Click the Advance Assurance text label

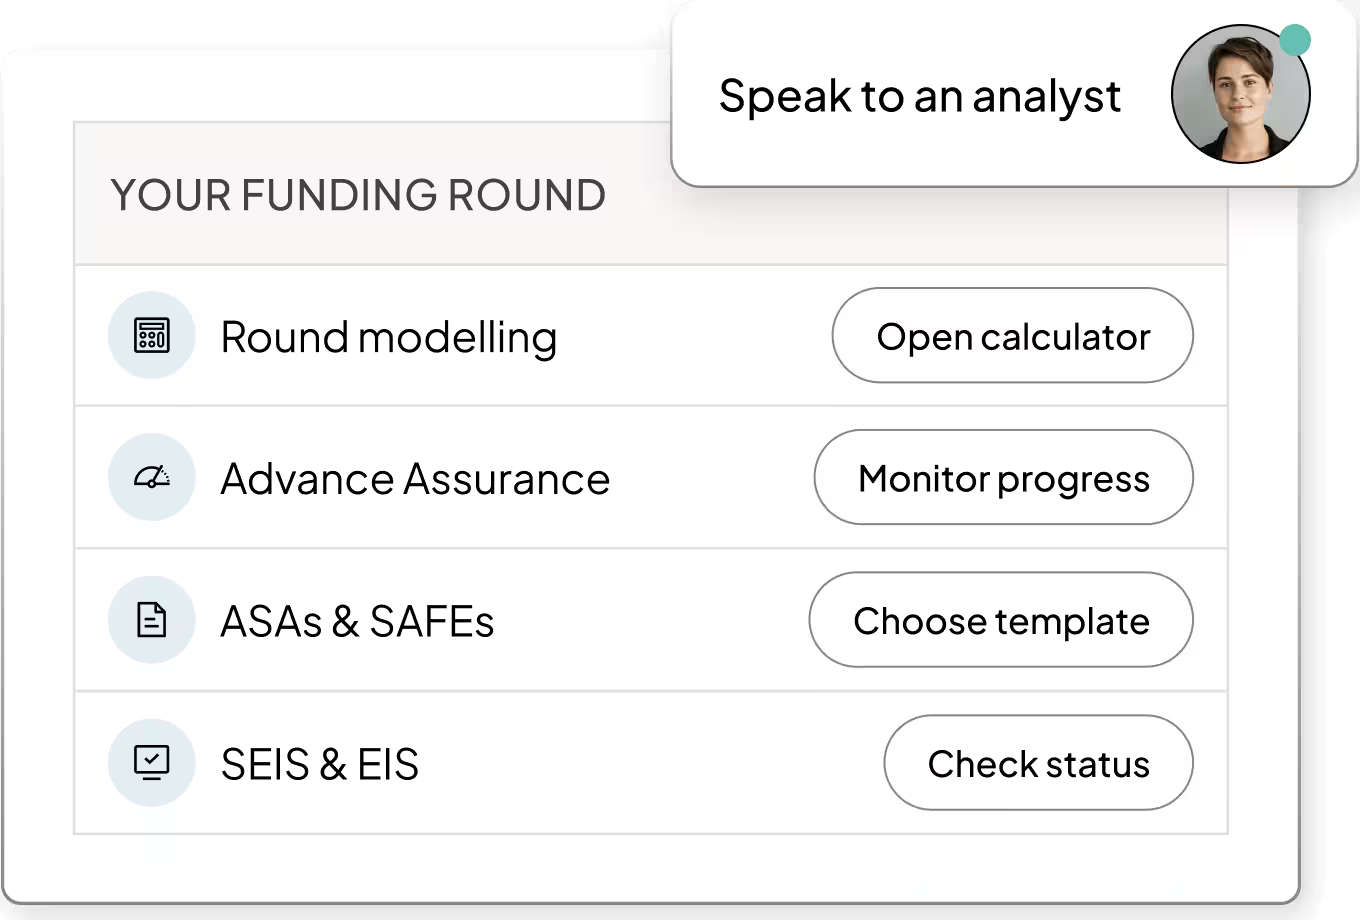pyautogui.click(x=415, y=479)
